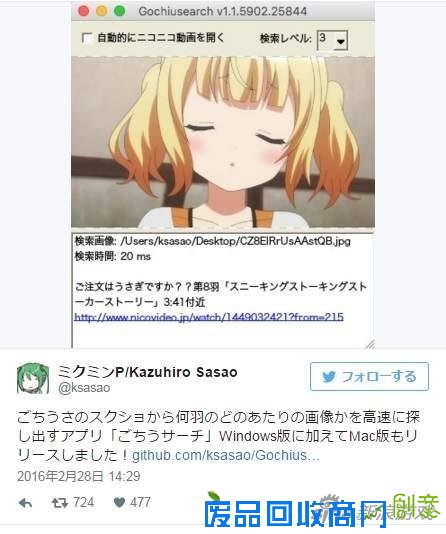Click the Twitter follow button
This screenshot has width=446, height=534.
click(x=369, y=376)
